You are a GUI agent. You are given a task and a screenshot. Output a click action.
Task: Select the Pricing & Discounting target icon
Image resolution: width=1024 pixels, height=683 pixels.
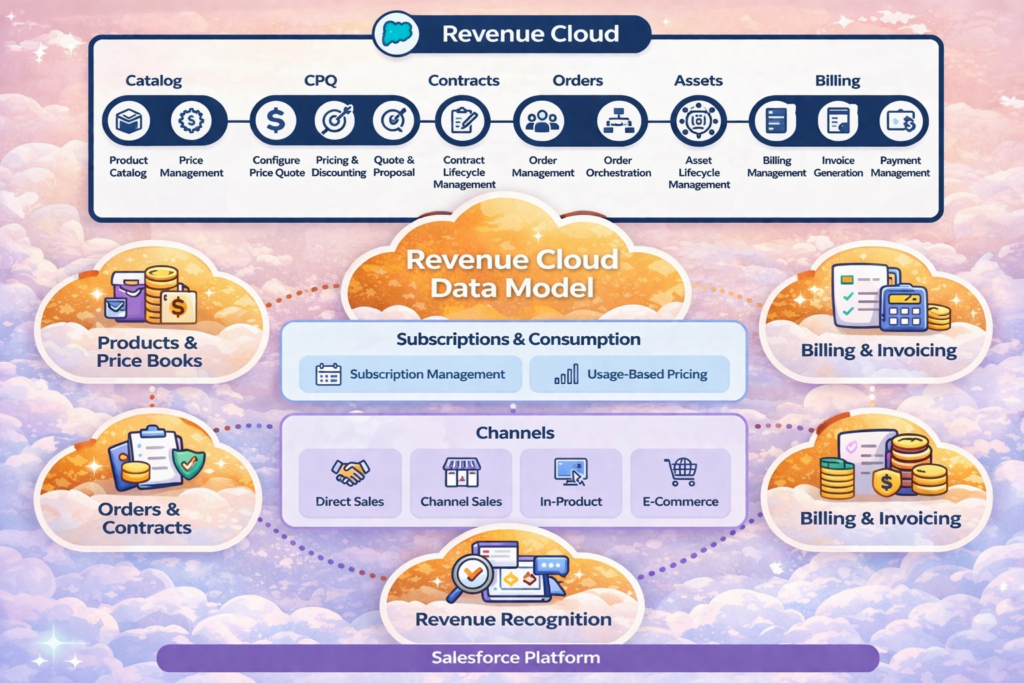[x=338, y=122]
